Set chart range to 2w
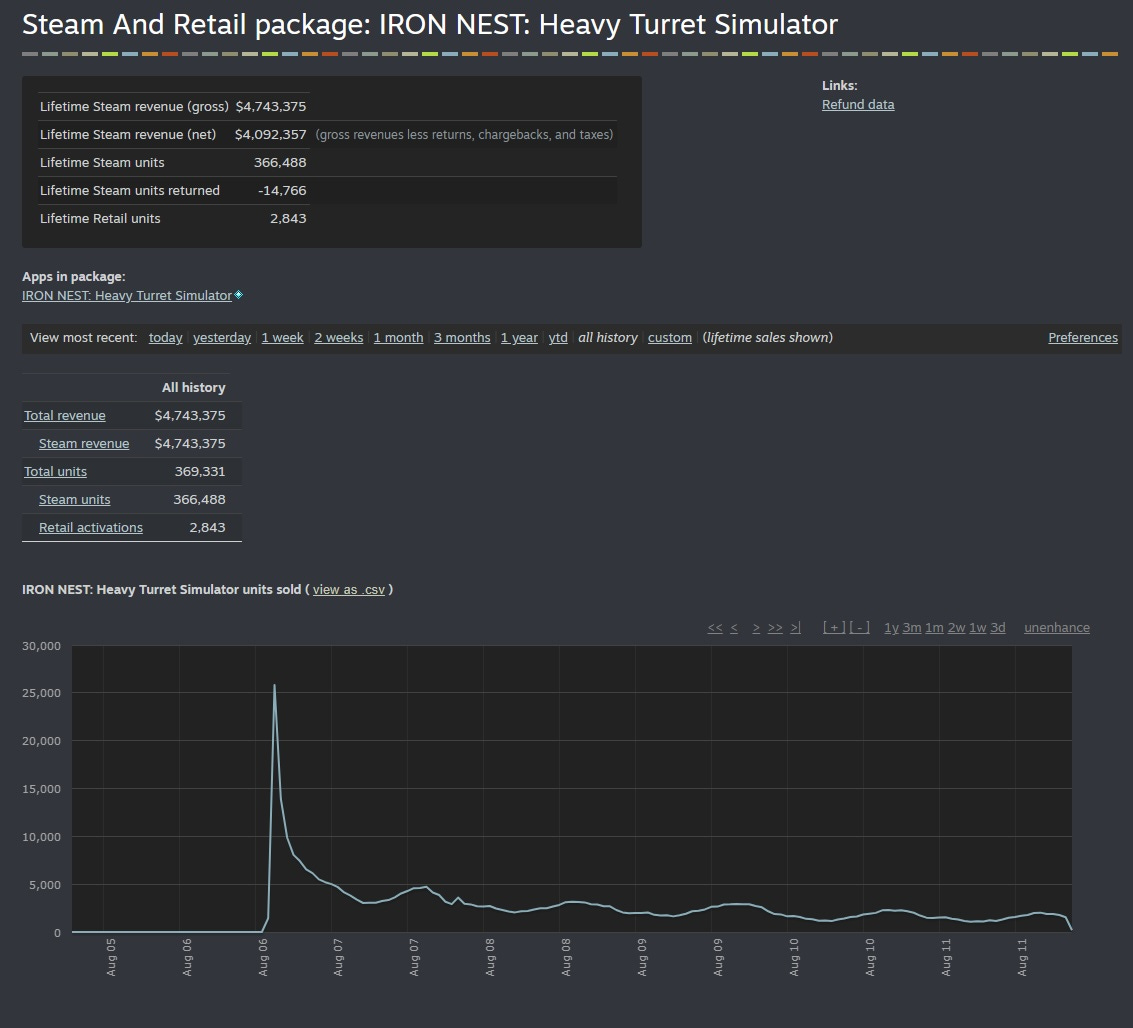The height and width of the screenshot is (1028, 1133). 956,628
